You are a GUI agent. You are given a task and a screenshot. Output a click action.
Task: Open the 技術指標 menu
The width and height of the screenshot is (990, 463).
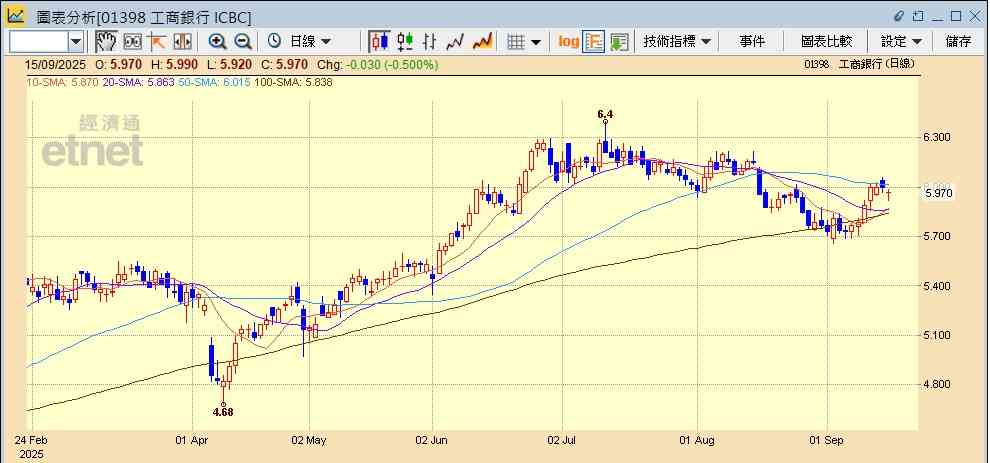[677, 42]
